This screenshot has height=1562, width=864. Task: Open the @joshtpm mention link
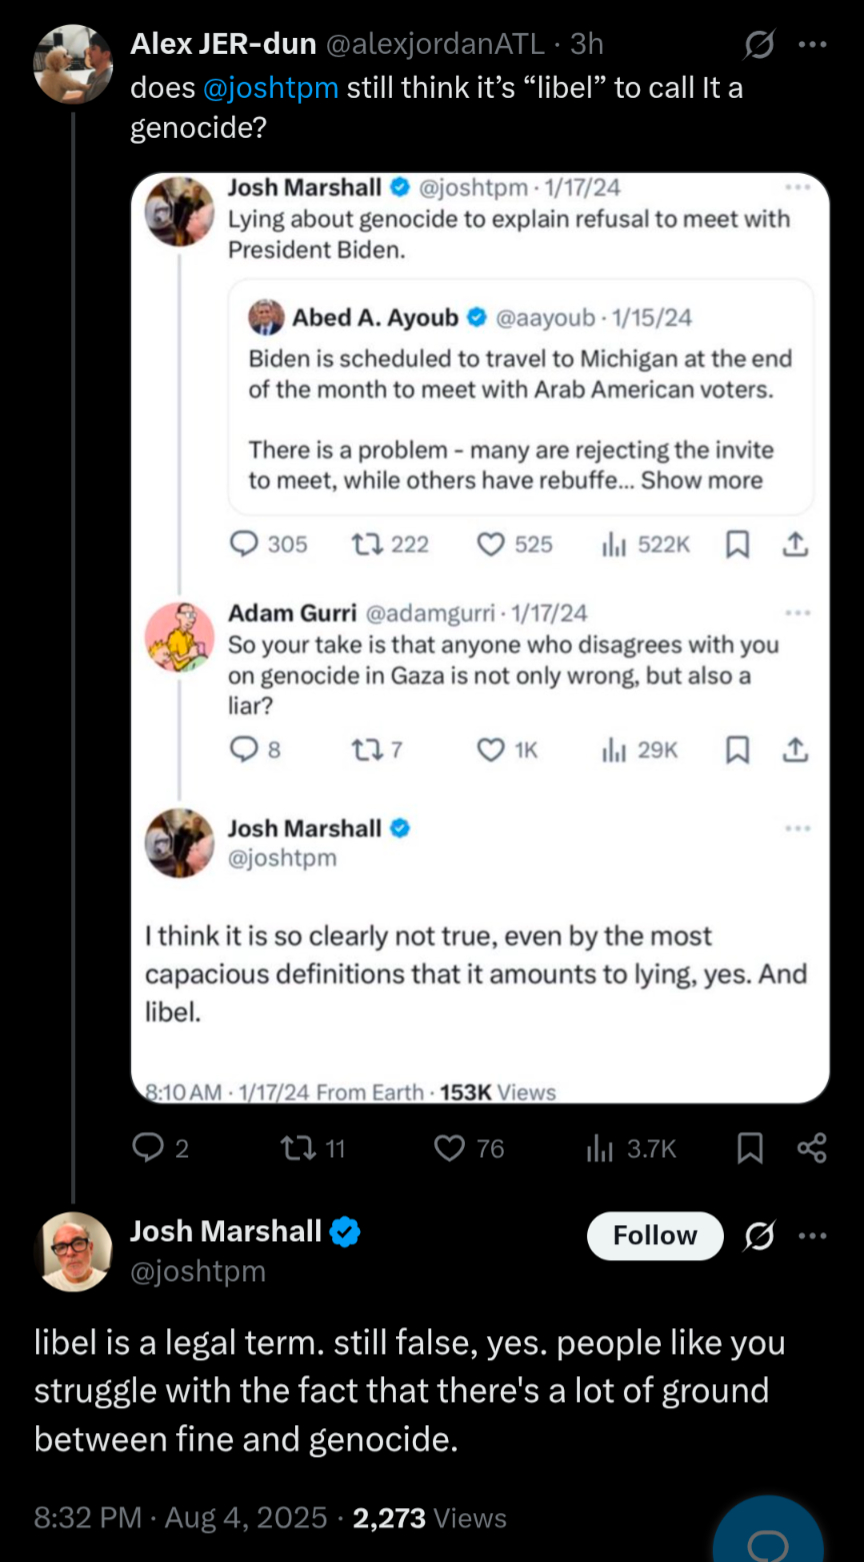click(x=271, y=88)
